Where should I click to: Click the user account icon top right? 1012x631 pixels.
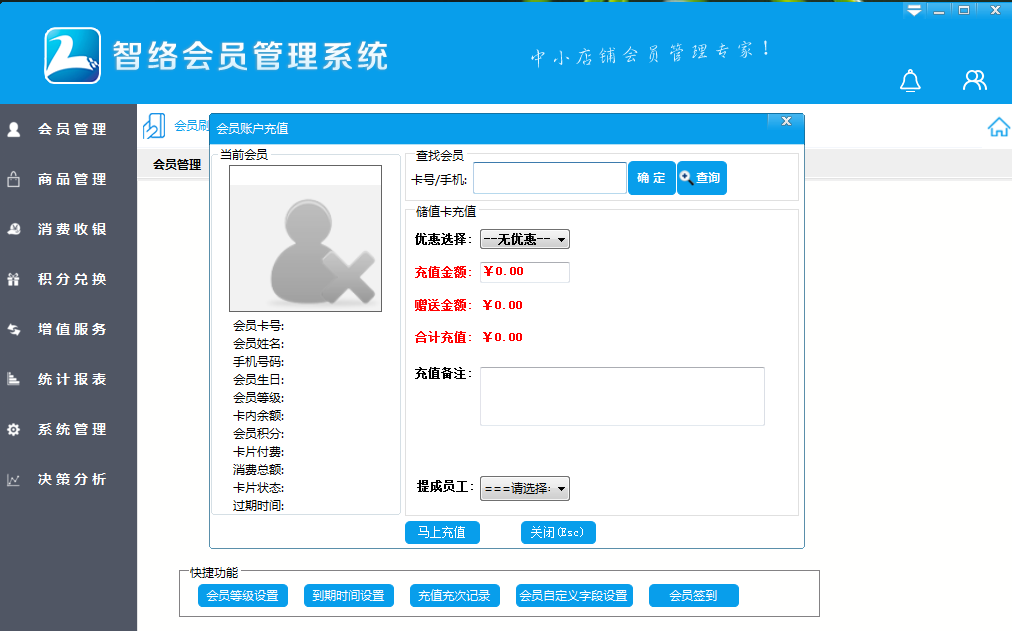[974, 80]
